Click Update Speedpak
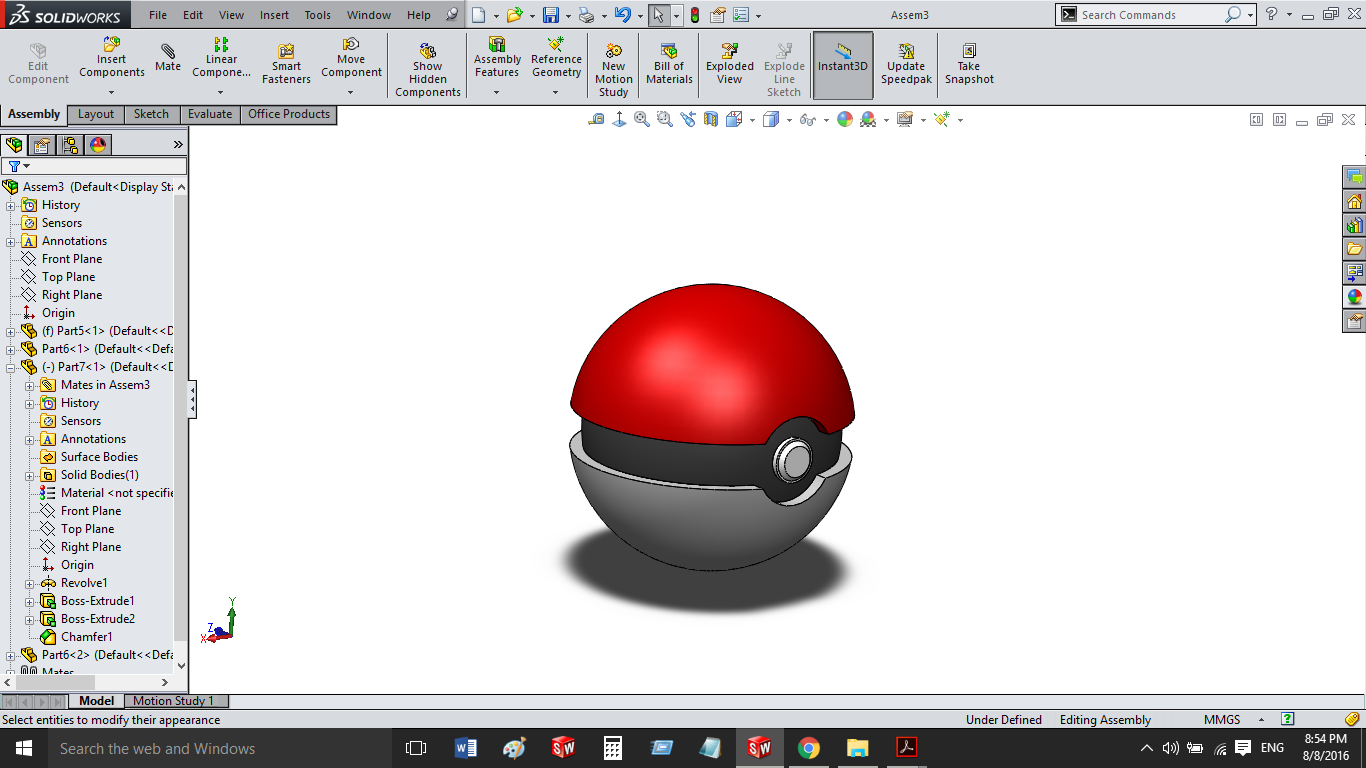This screenshot has height=768, width=1366. click(906, 65)
